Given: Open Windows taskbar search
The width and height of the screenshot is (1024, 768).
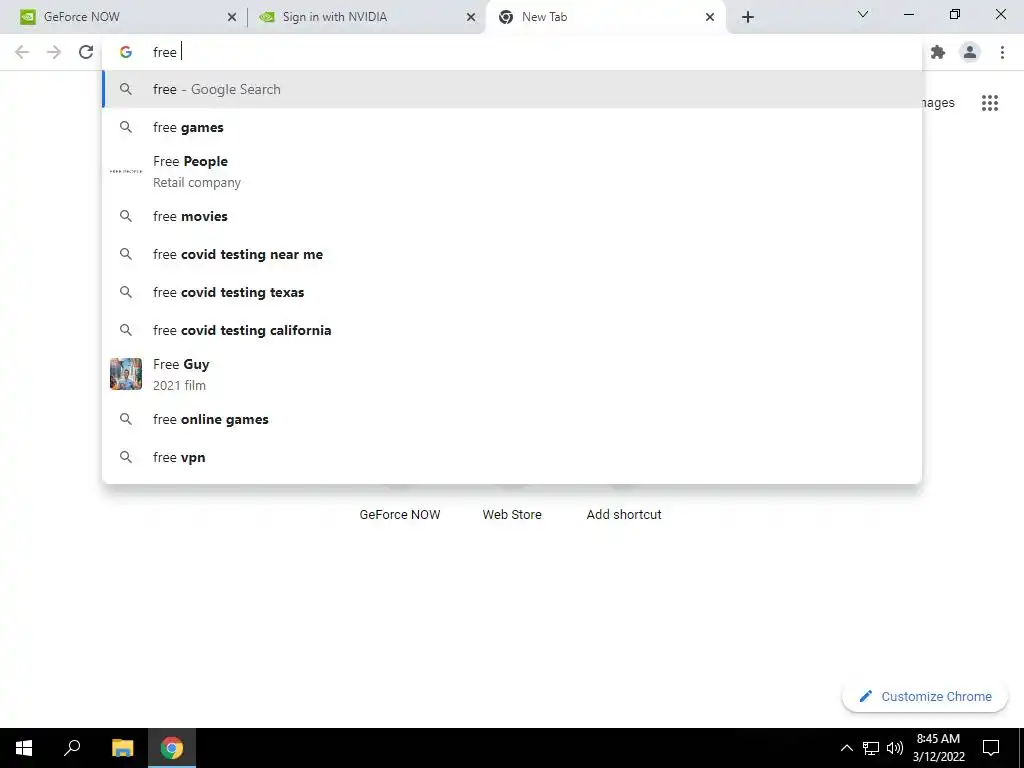Looking at the screenshot, I should coord(72,748).
